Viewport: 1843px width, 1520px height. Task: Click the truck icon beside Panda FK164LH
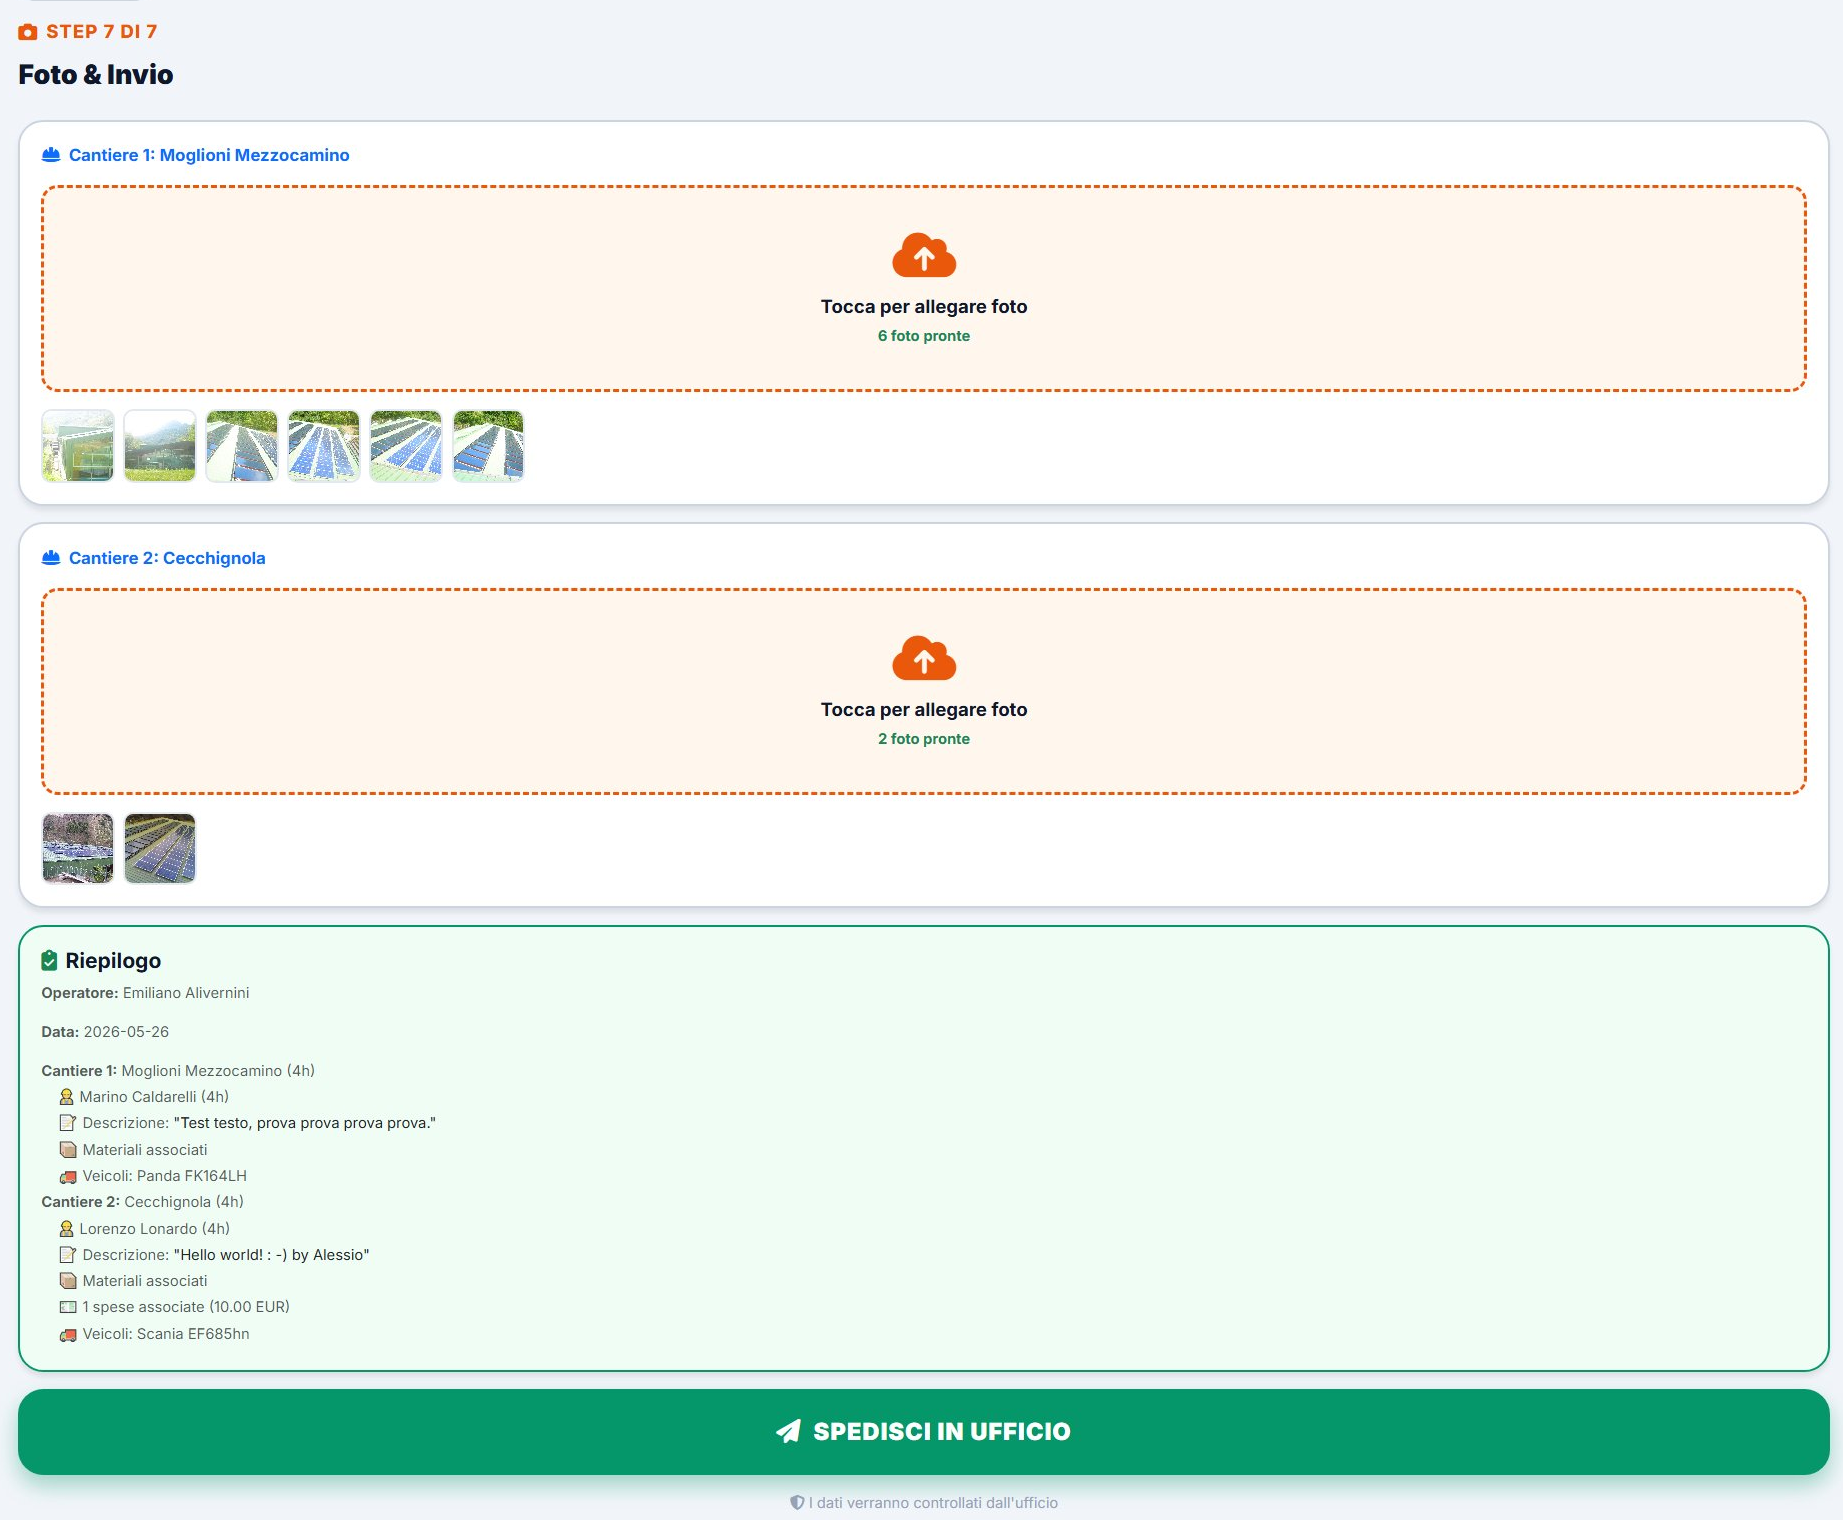point(68,1177)
